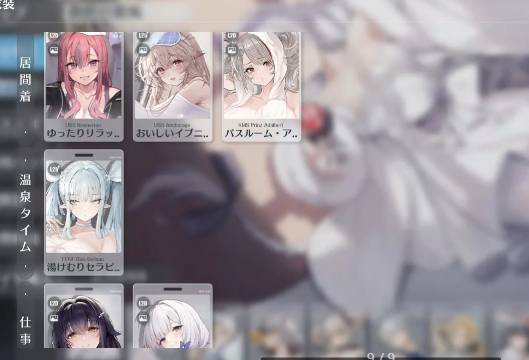Image resolution: width=529 pixels, height=360 pixels.
Task: Open the pink-haired ゆったりリラッ.. skin portrait
Action: pos(84,76)
